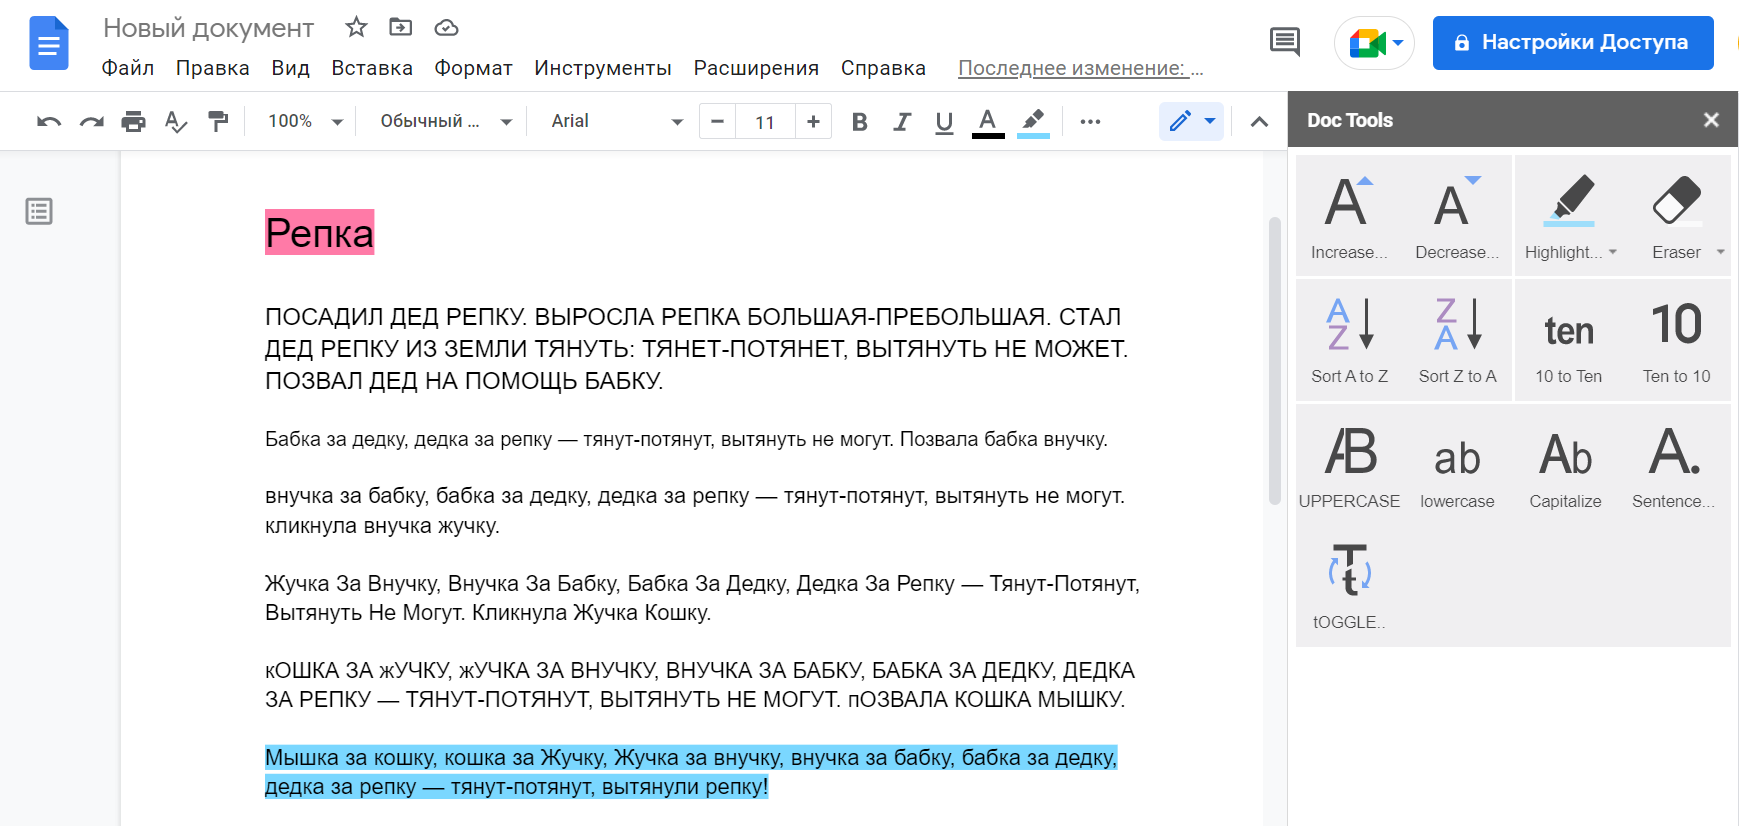Check cloud save status icon
1739x826 pixels.
tap(446, 27)
